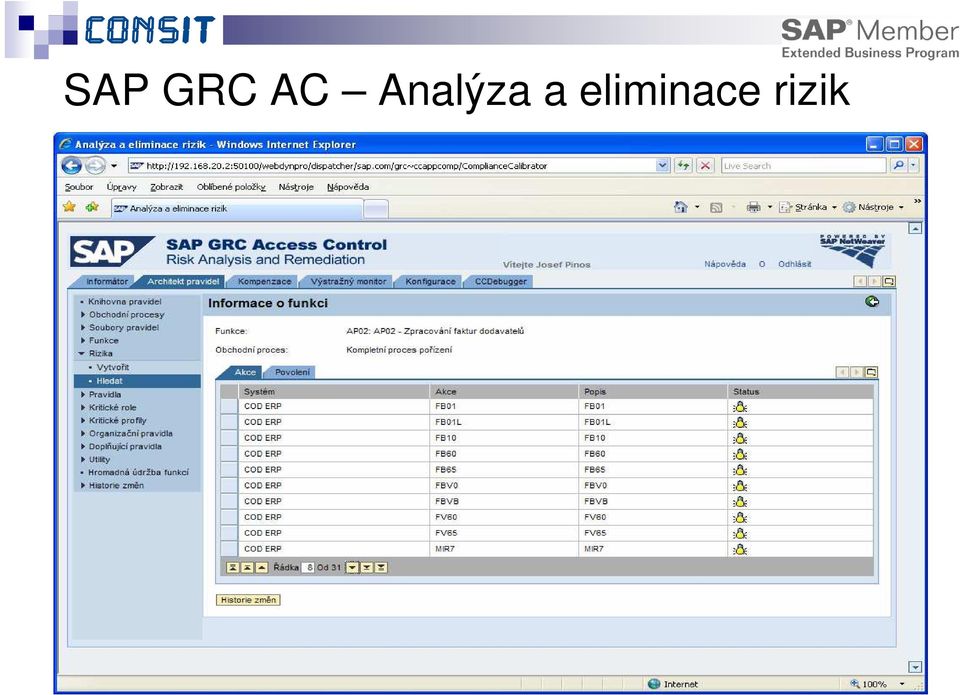The height and width of the screenshot is (695, 960).
Task: Click status icon in FBVB row
Action: [x=740, y=502]
